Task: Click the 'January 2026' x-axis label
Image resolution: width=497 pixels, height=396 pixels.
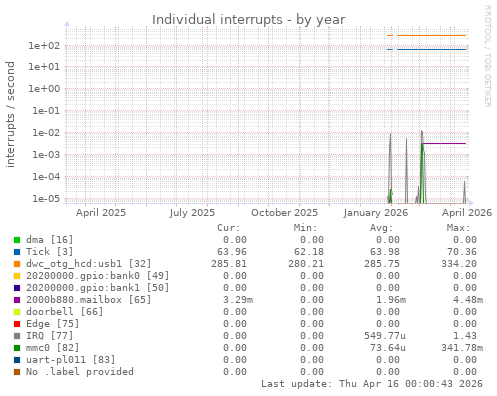Action: click(x=376, y=213)
